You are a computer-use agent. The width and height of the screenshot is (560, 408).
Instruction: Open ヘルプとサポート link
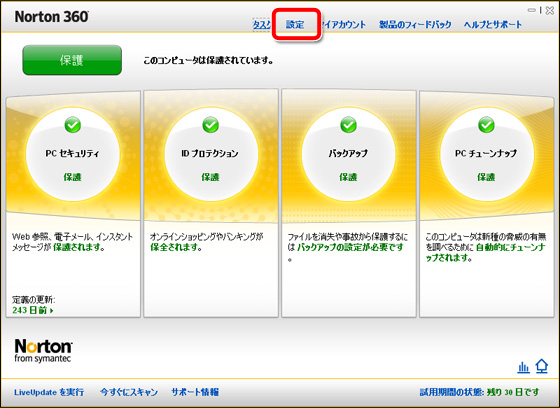click(493, 25)
